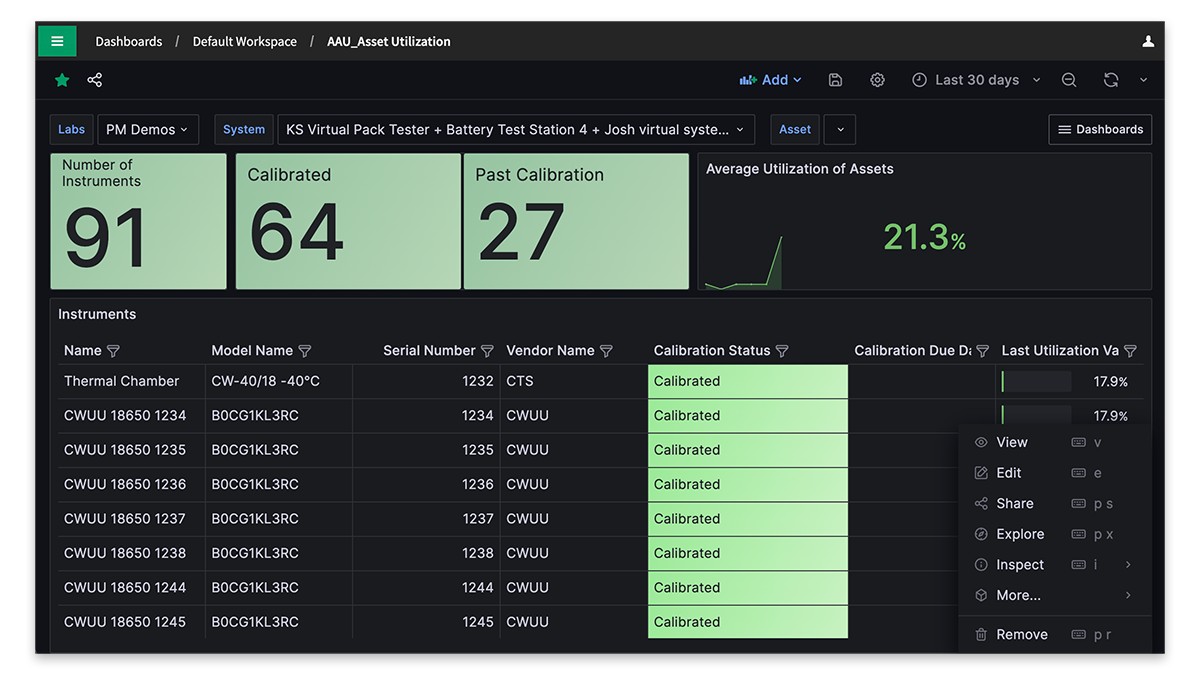Unstar the dashboard with the star icon
This screenshot has width=1200, height=675.
[x=62, y=80]
